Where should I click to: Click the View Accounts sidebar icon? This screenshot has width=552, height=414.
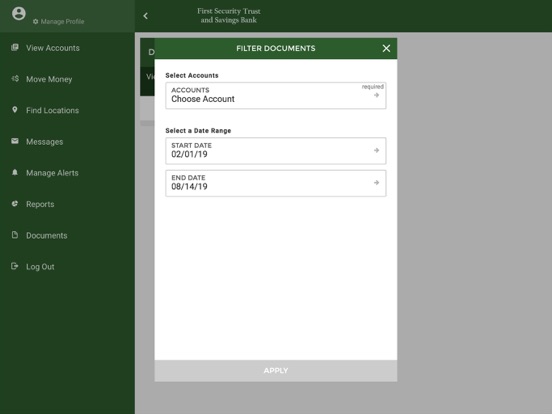coord(15,48)
